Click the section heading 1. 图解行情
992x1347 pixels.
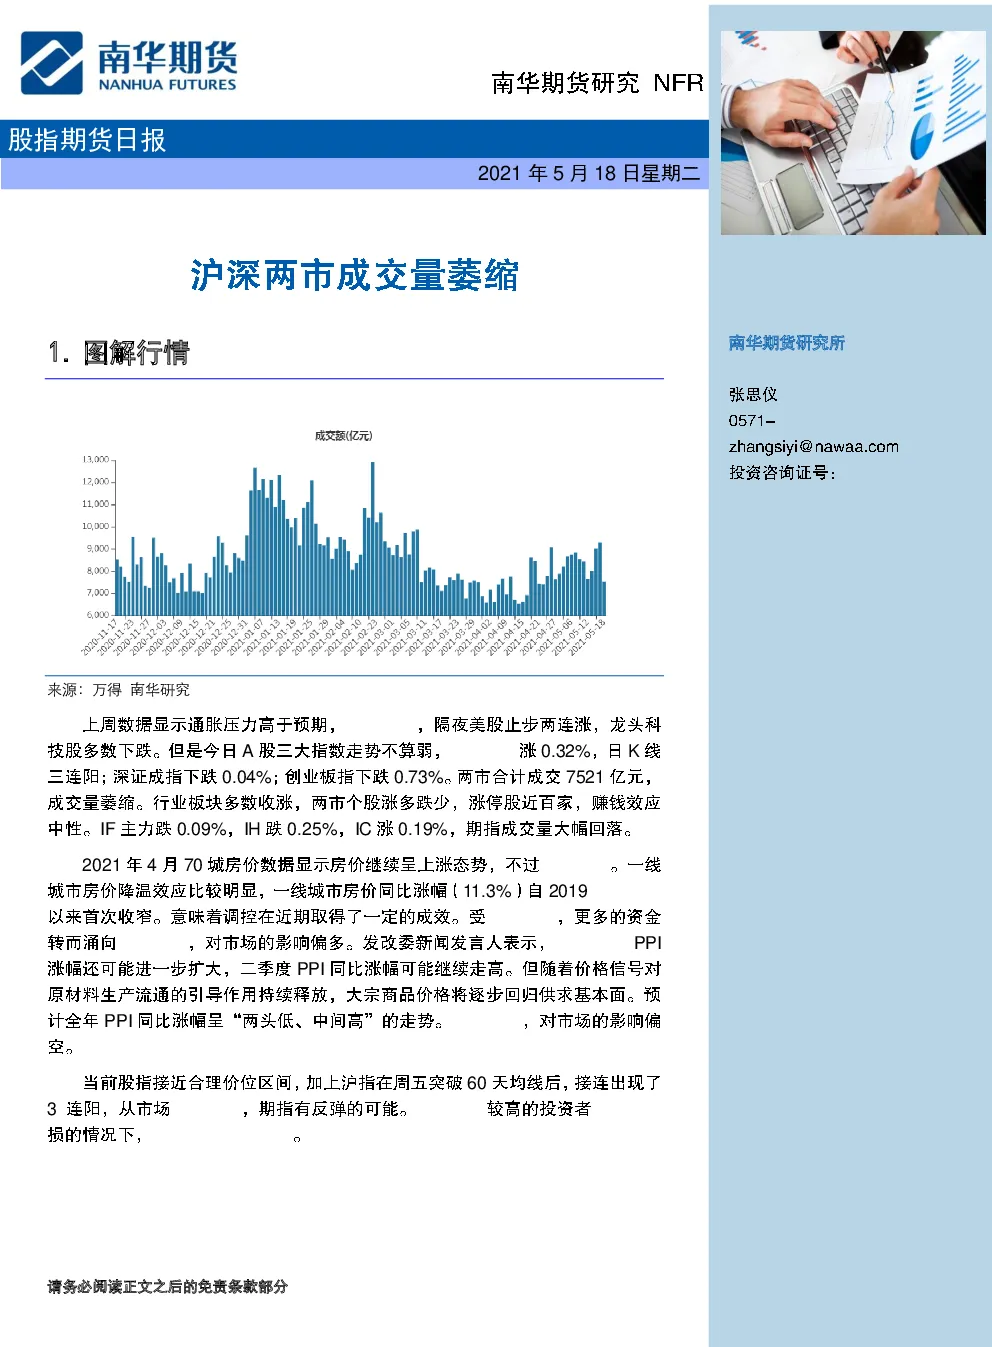118,353
